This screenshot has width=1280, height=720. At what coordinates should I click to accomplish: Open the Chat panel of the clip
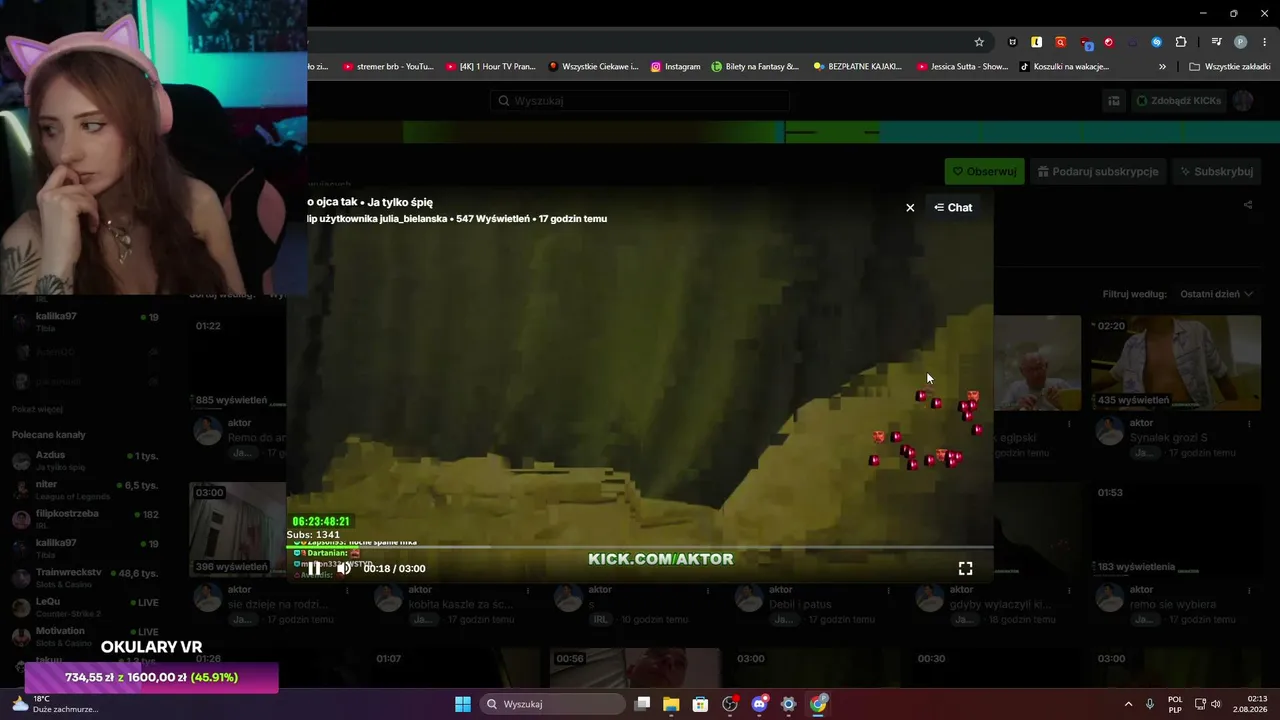tap(953, 208)
